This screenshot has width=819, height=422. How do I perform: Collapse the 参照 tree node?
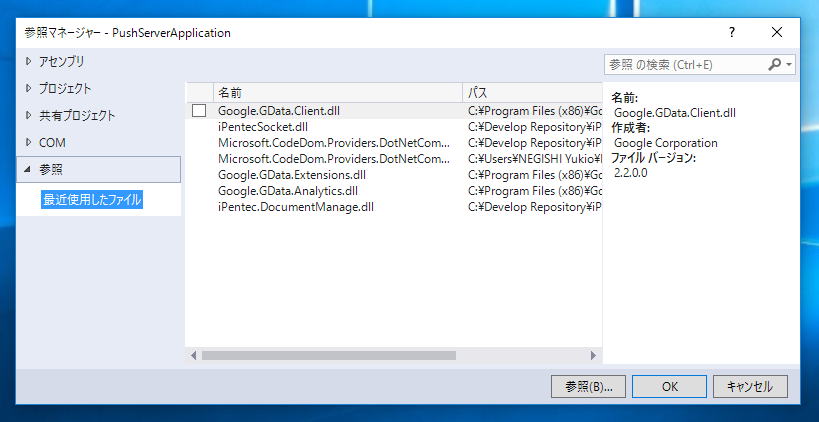pyautogui.click(x=28, y=170)
